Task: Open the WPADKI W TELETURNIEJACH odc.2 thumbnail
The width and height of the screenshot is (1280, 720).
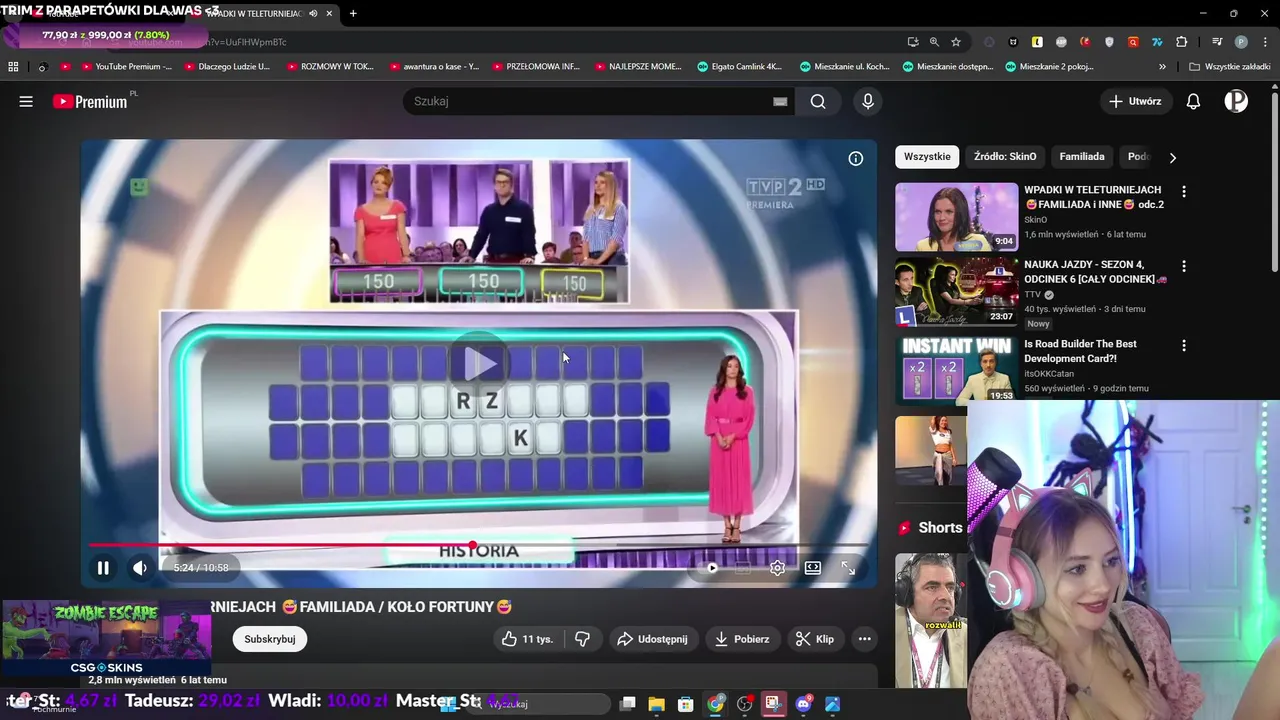Action: [956, 216]
